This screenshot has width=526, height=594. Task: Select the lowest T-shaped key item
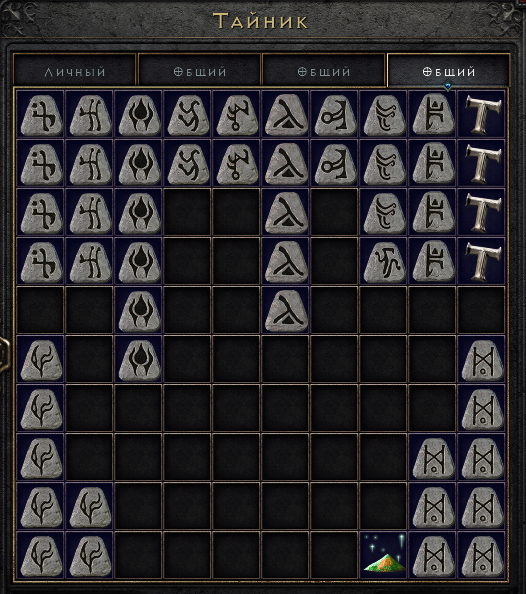pos(482,261)
